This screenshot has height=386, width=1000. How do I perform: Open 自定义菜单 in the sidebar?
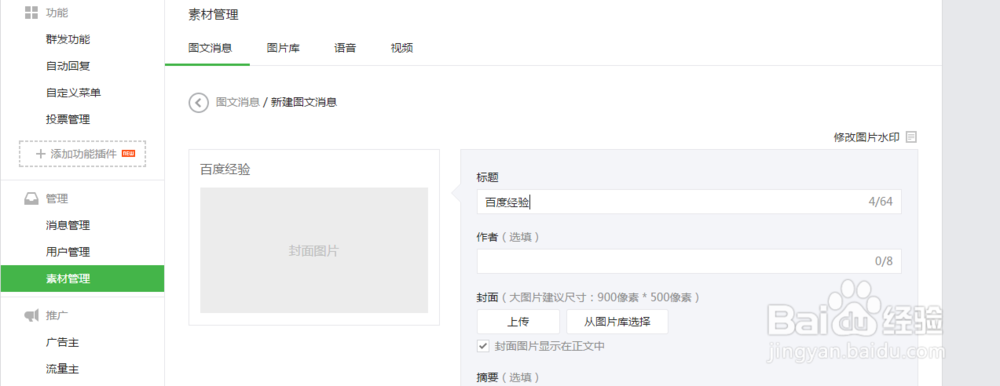click(73, 93)
